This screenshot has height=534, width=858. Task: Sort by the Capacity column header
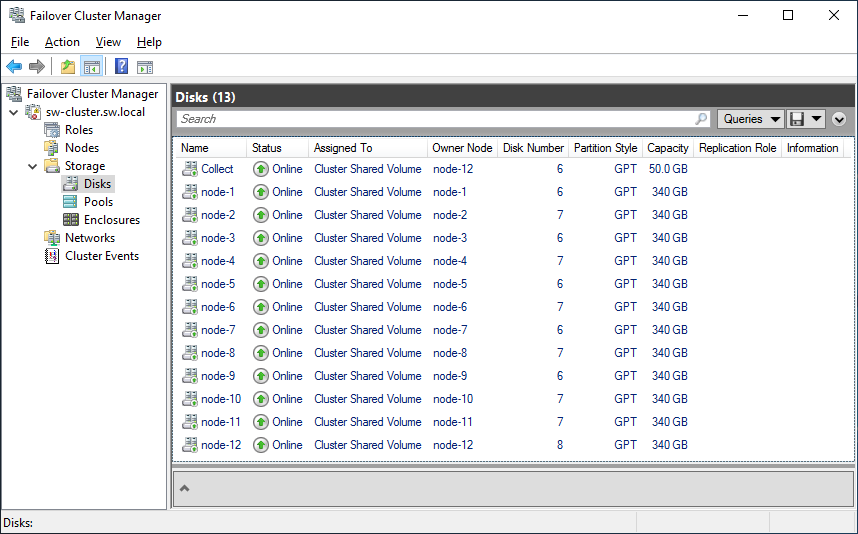[668, 148]
